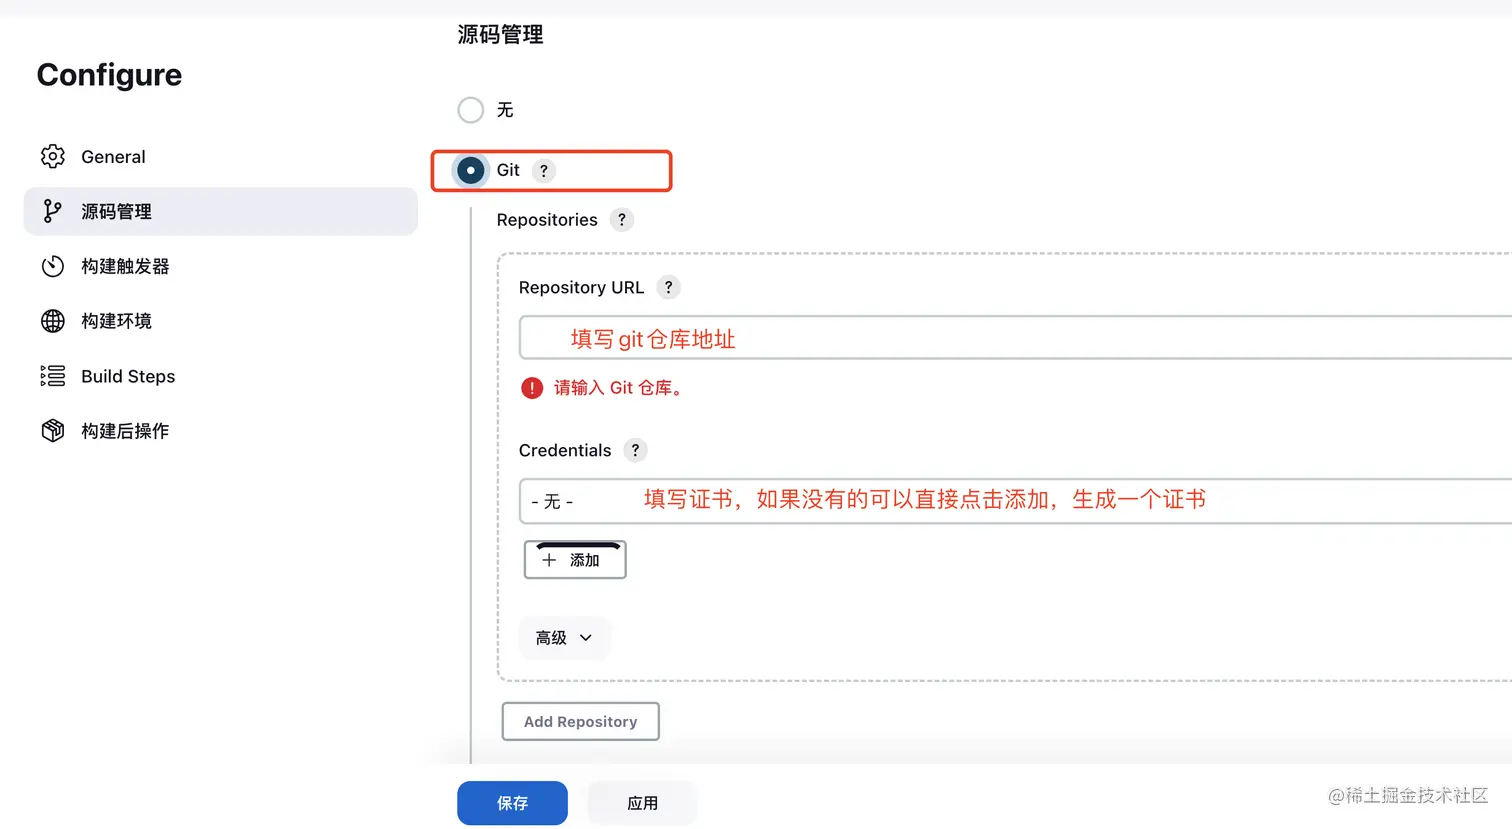Screen dimensions: 1512x829
Task: Click the 构建触发器 clock icon
Action: [x=53, y=266]
